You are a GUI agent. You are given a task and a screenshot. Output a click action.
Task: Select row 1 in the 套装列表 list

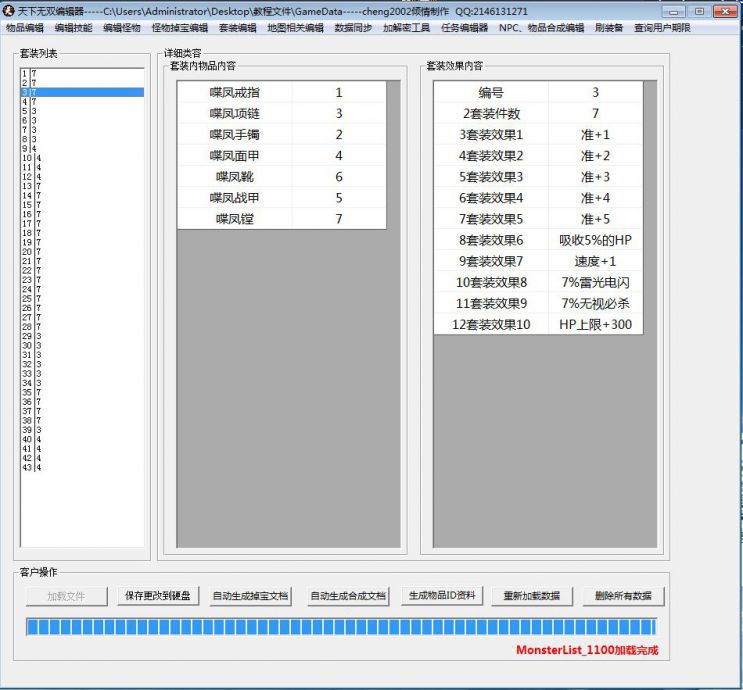(82, 74)
